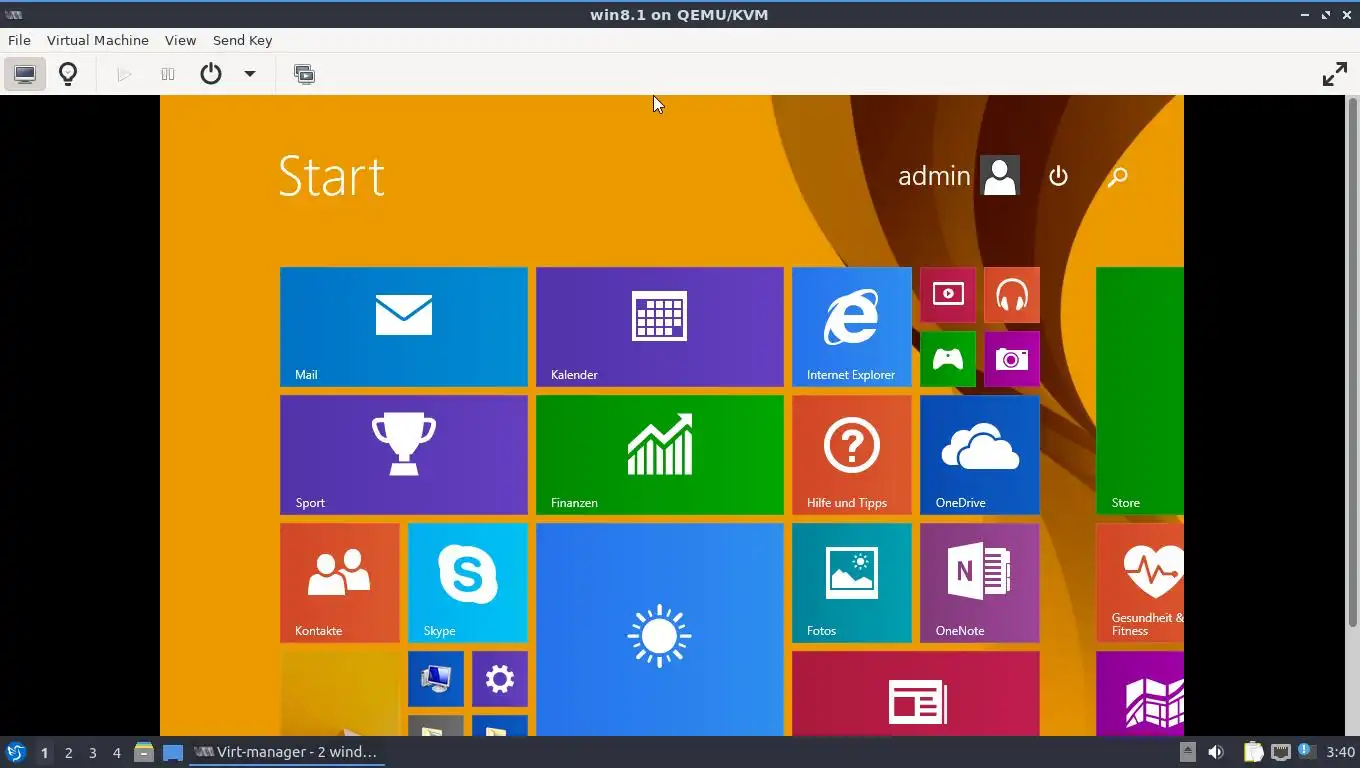
Task: Click the tray expand arrow icon
Action: 1187,752
